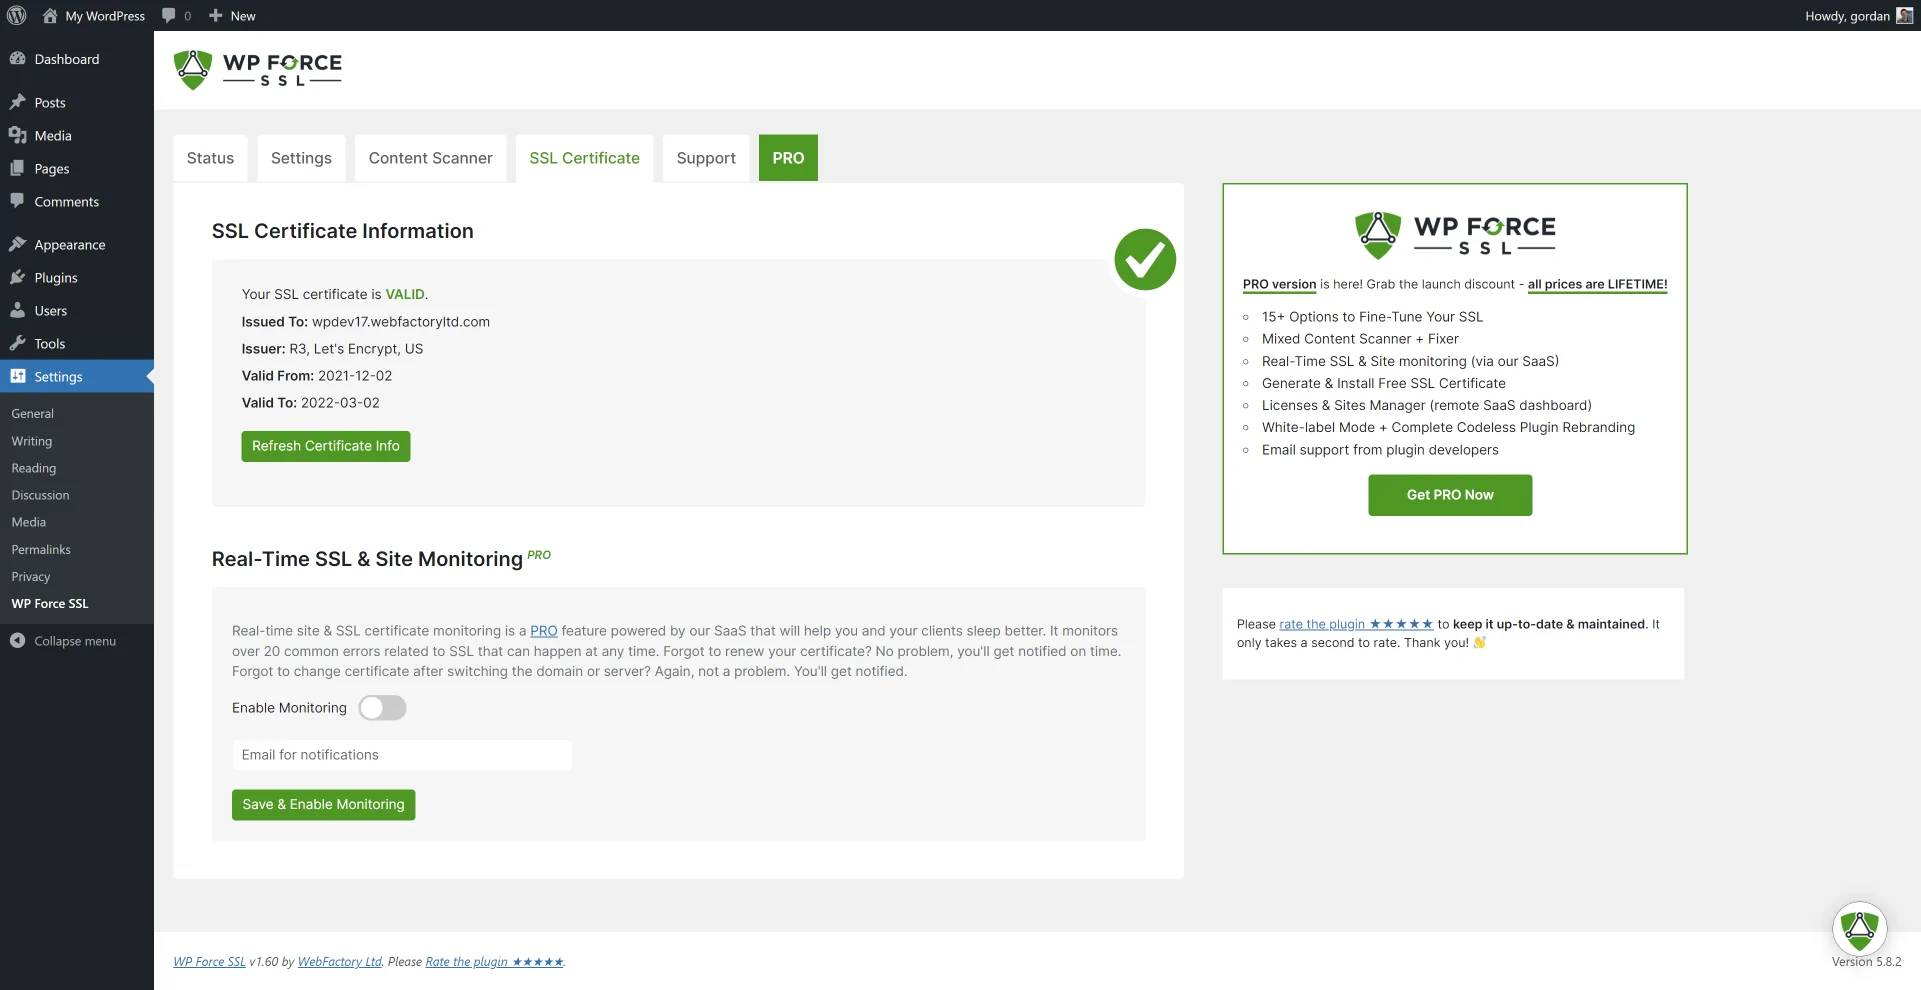Select the Posts pin icon
The height and width of the screenshot is (990, 1921).
(18, 102)
